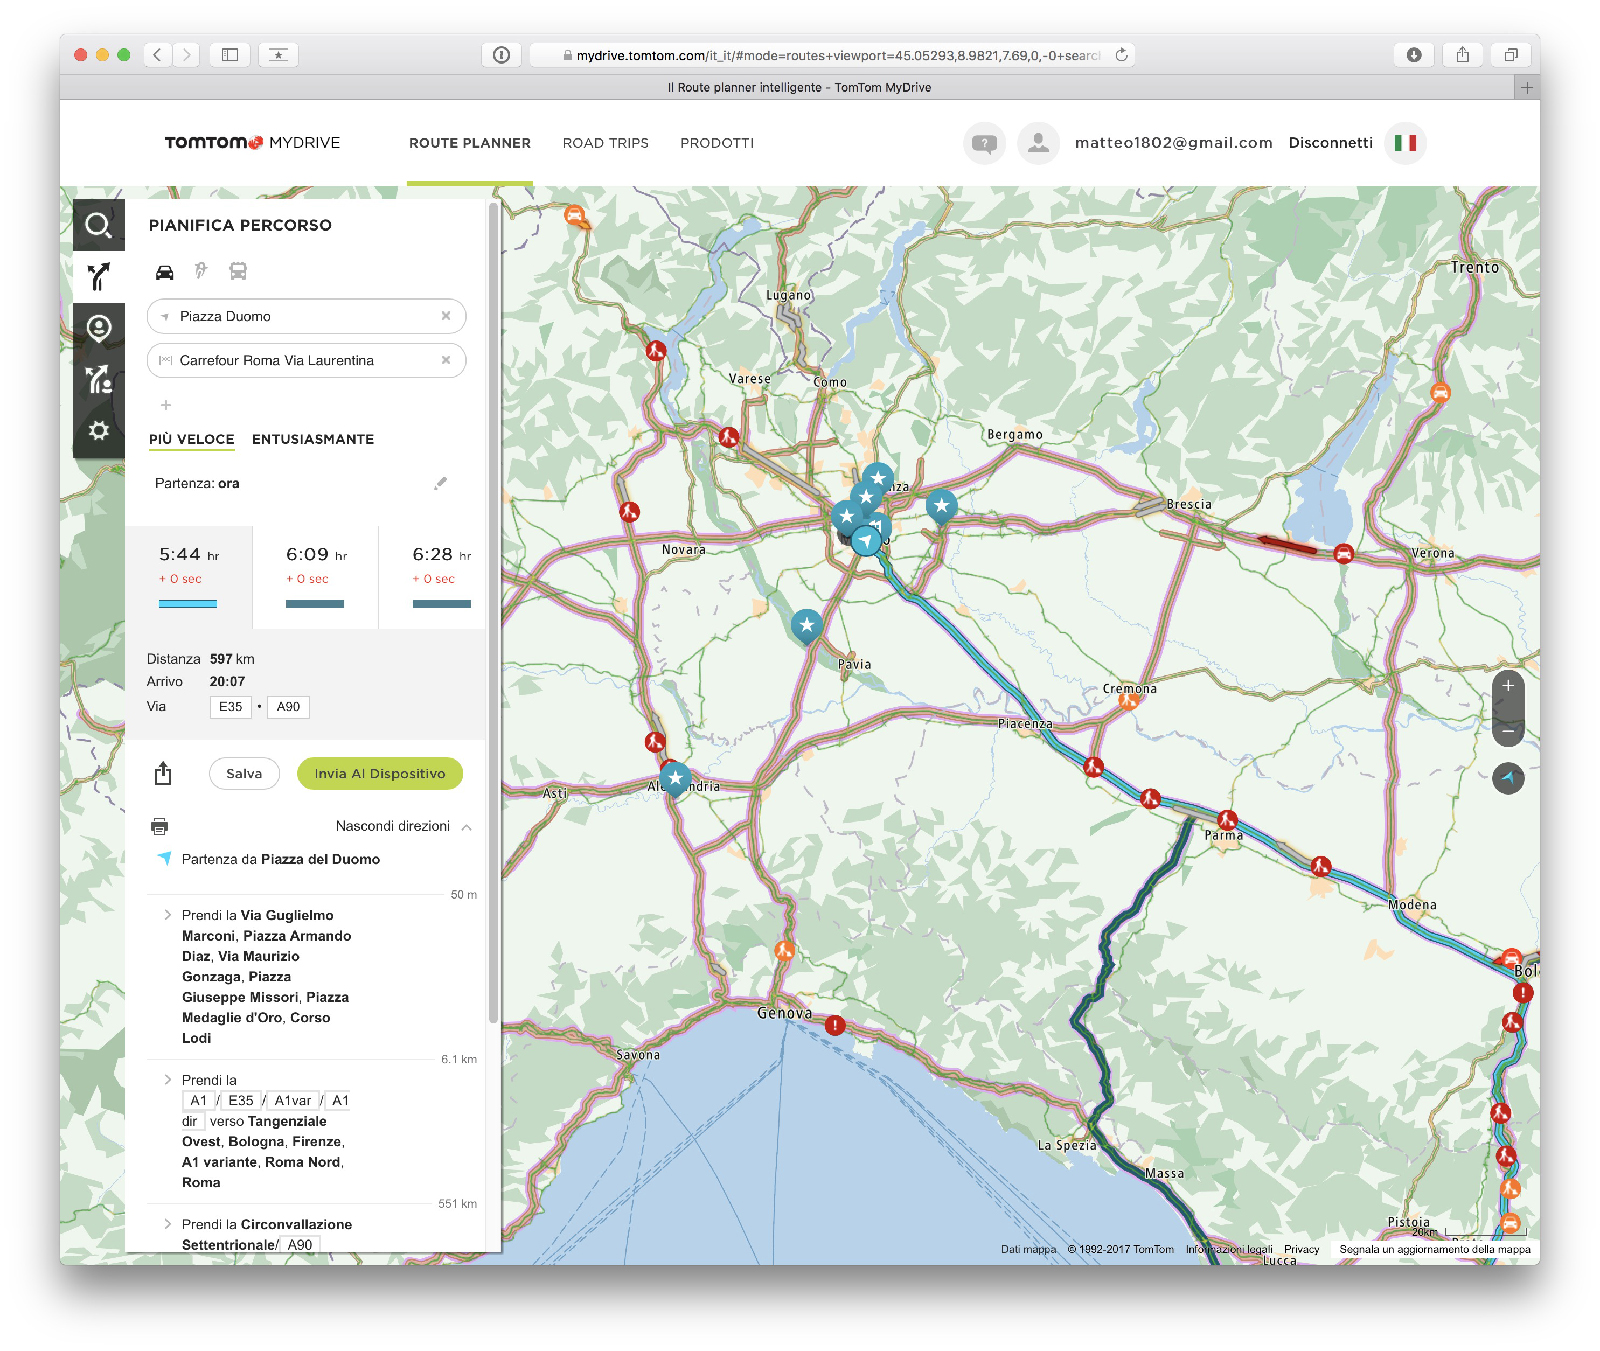The height and width of the screenshot is (1351, 1600).
Task: Center map on my location
Action: [x=1508, y=777]
